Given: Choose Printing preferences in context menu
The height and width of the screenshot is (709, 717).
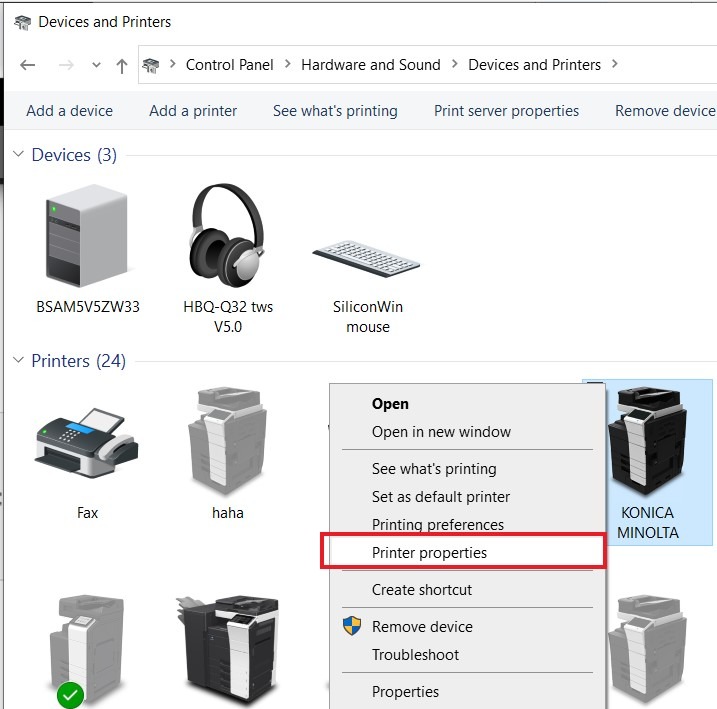Looking at the screenshot, I should point(438,524).
